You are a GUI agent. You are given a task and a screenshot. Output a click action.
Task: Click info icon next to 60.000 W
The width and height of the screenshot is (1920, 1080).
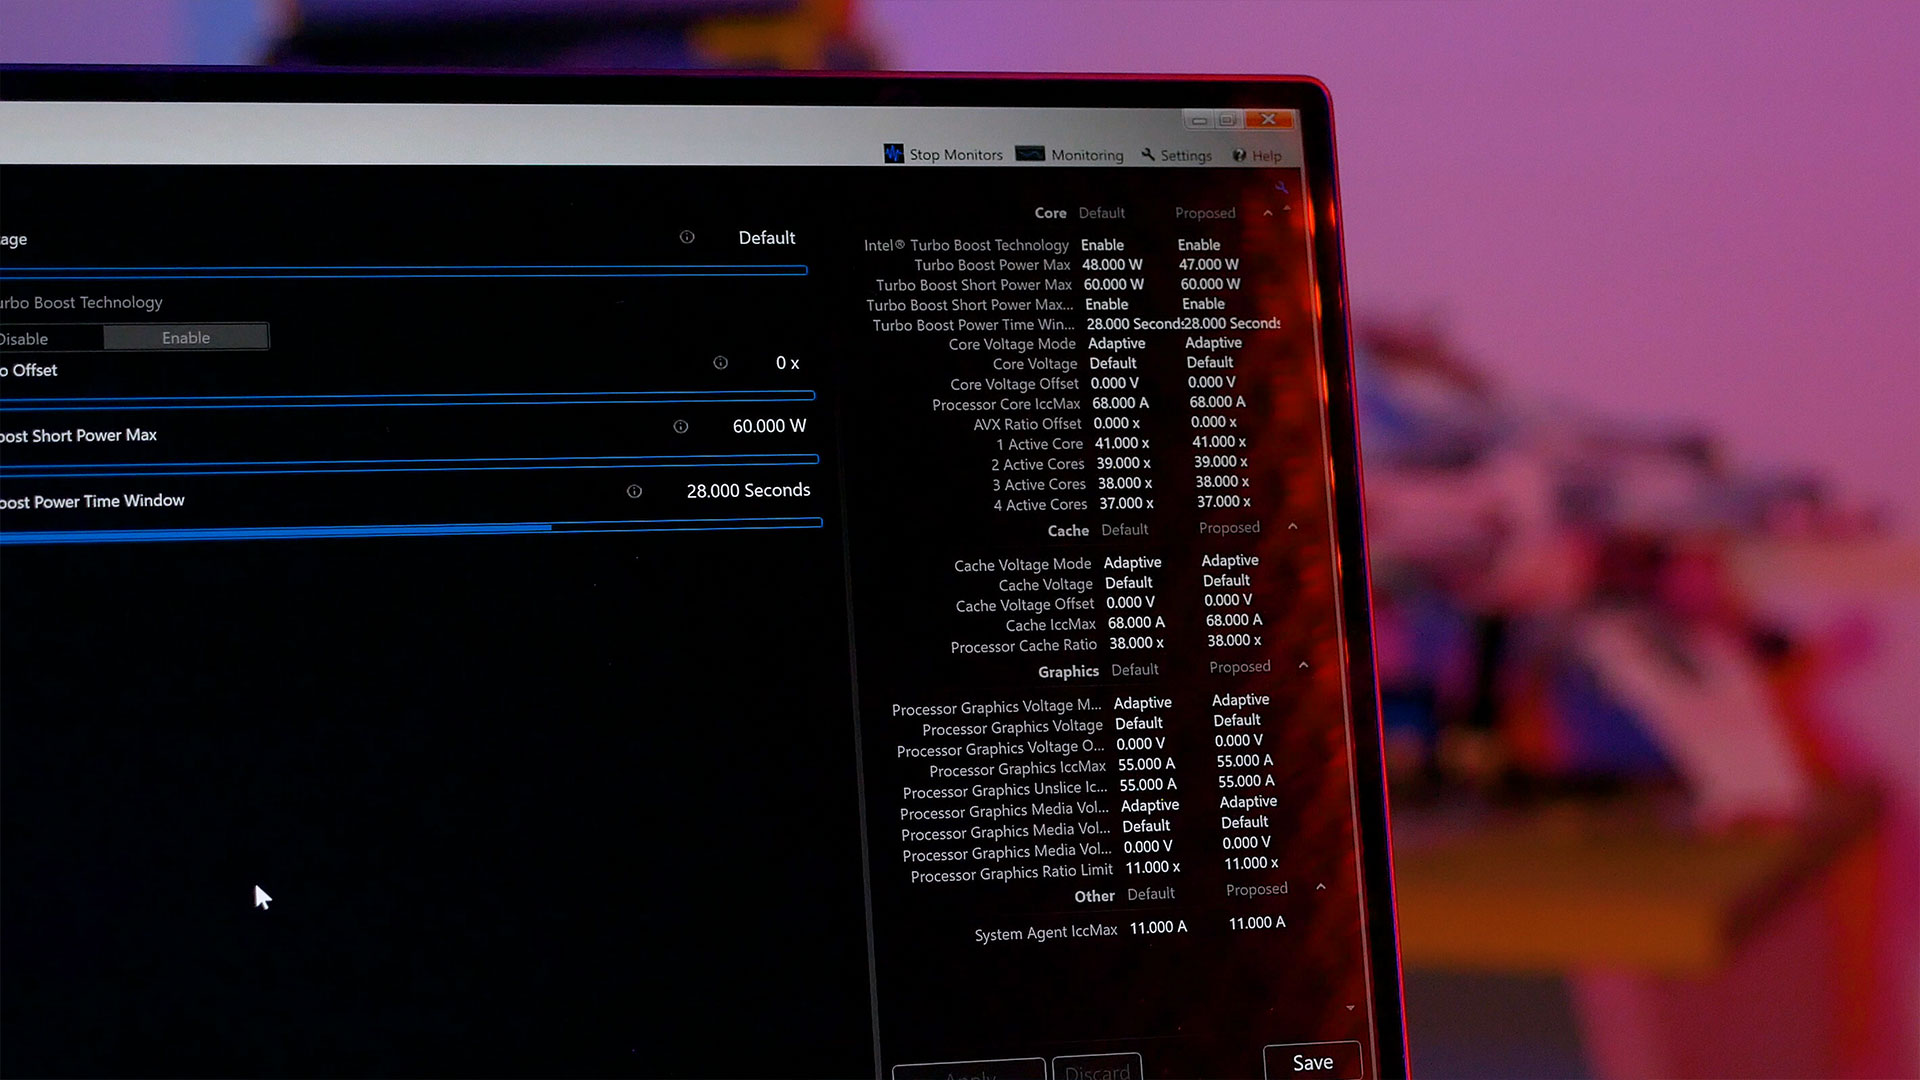tap(681, 427)
